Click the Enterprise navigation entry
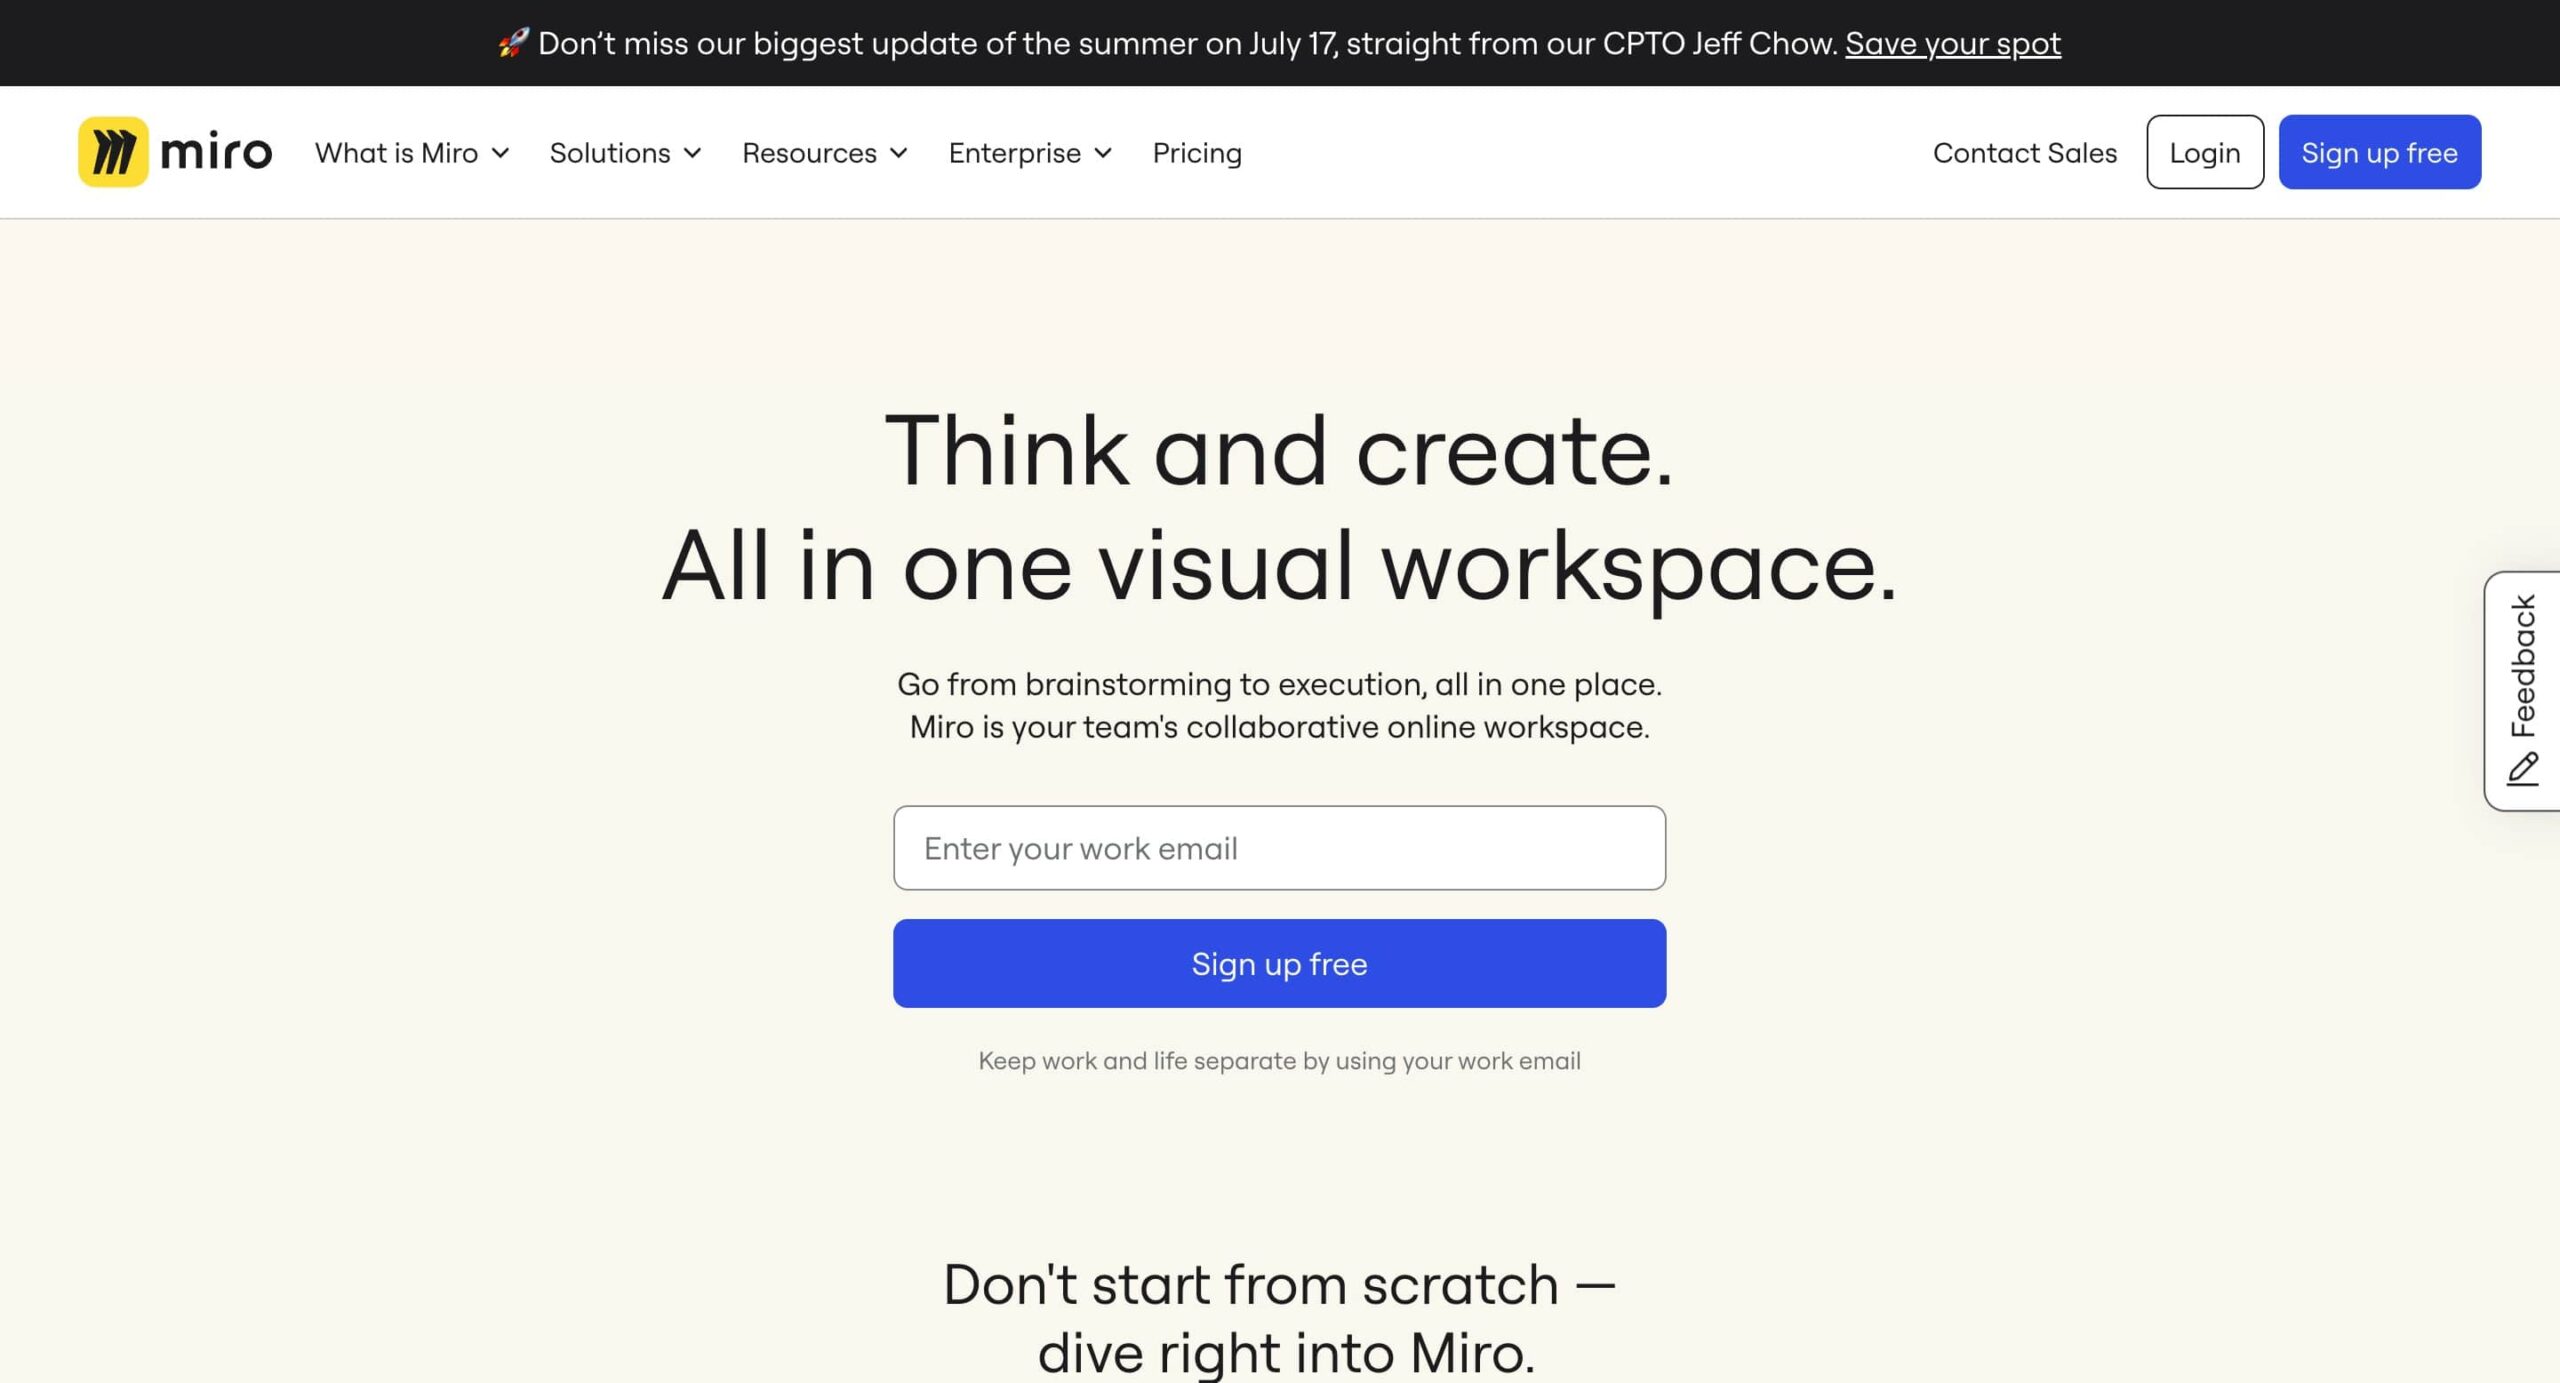2560x1383 pixels. (x=1014, y=152)
